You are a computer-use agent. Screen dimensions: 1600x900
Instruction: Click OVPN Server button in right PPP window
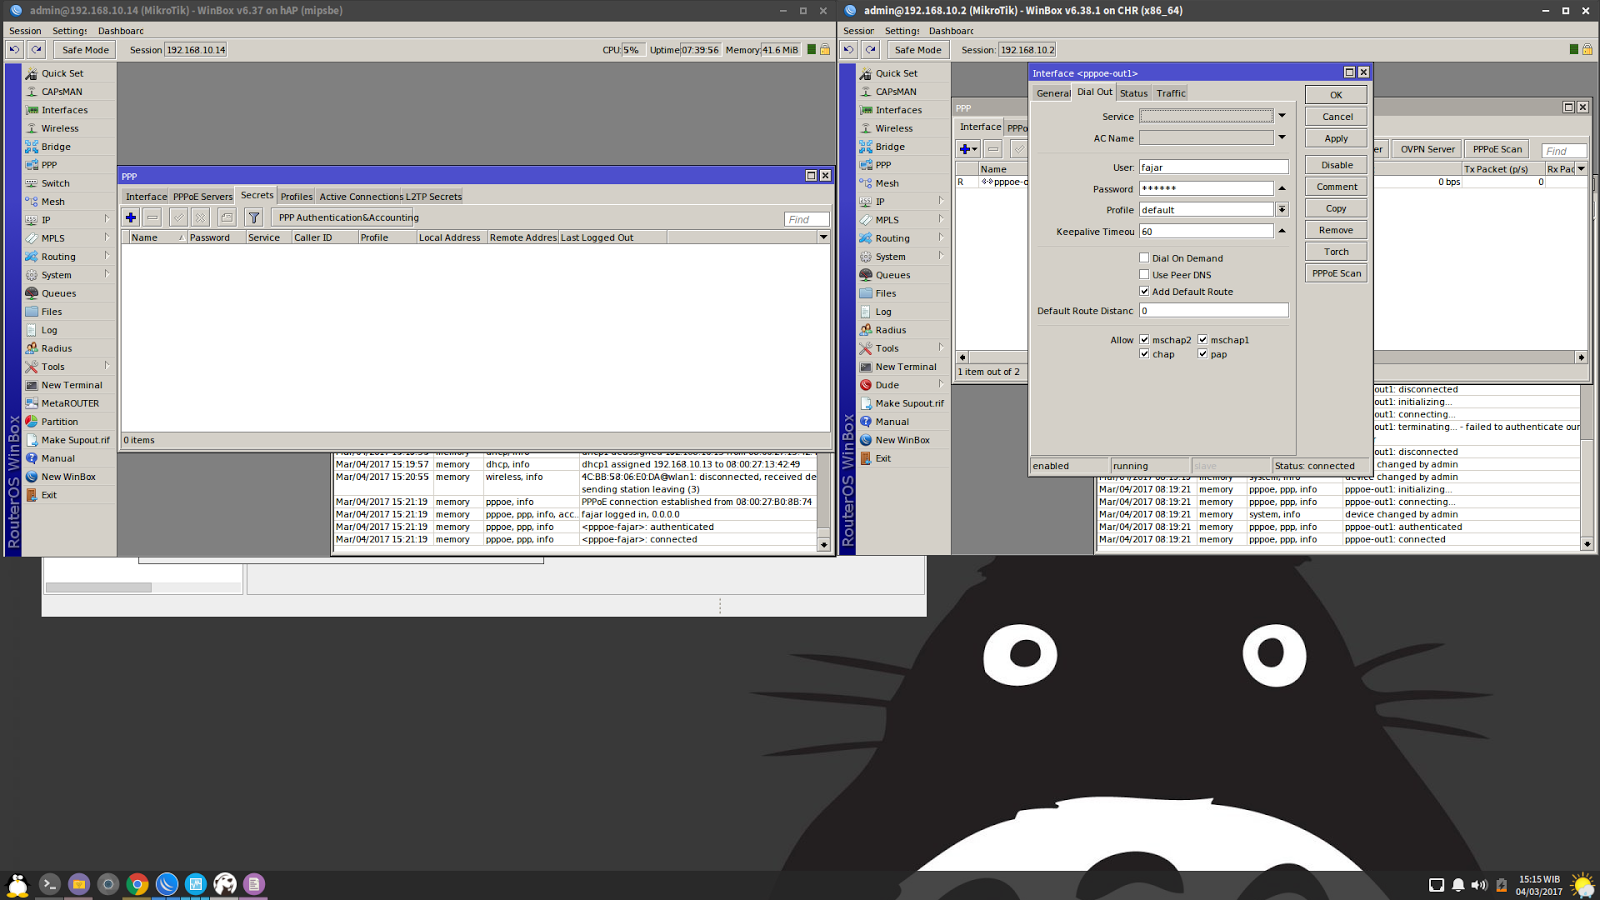pos(1427,149)
